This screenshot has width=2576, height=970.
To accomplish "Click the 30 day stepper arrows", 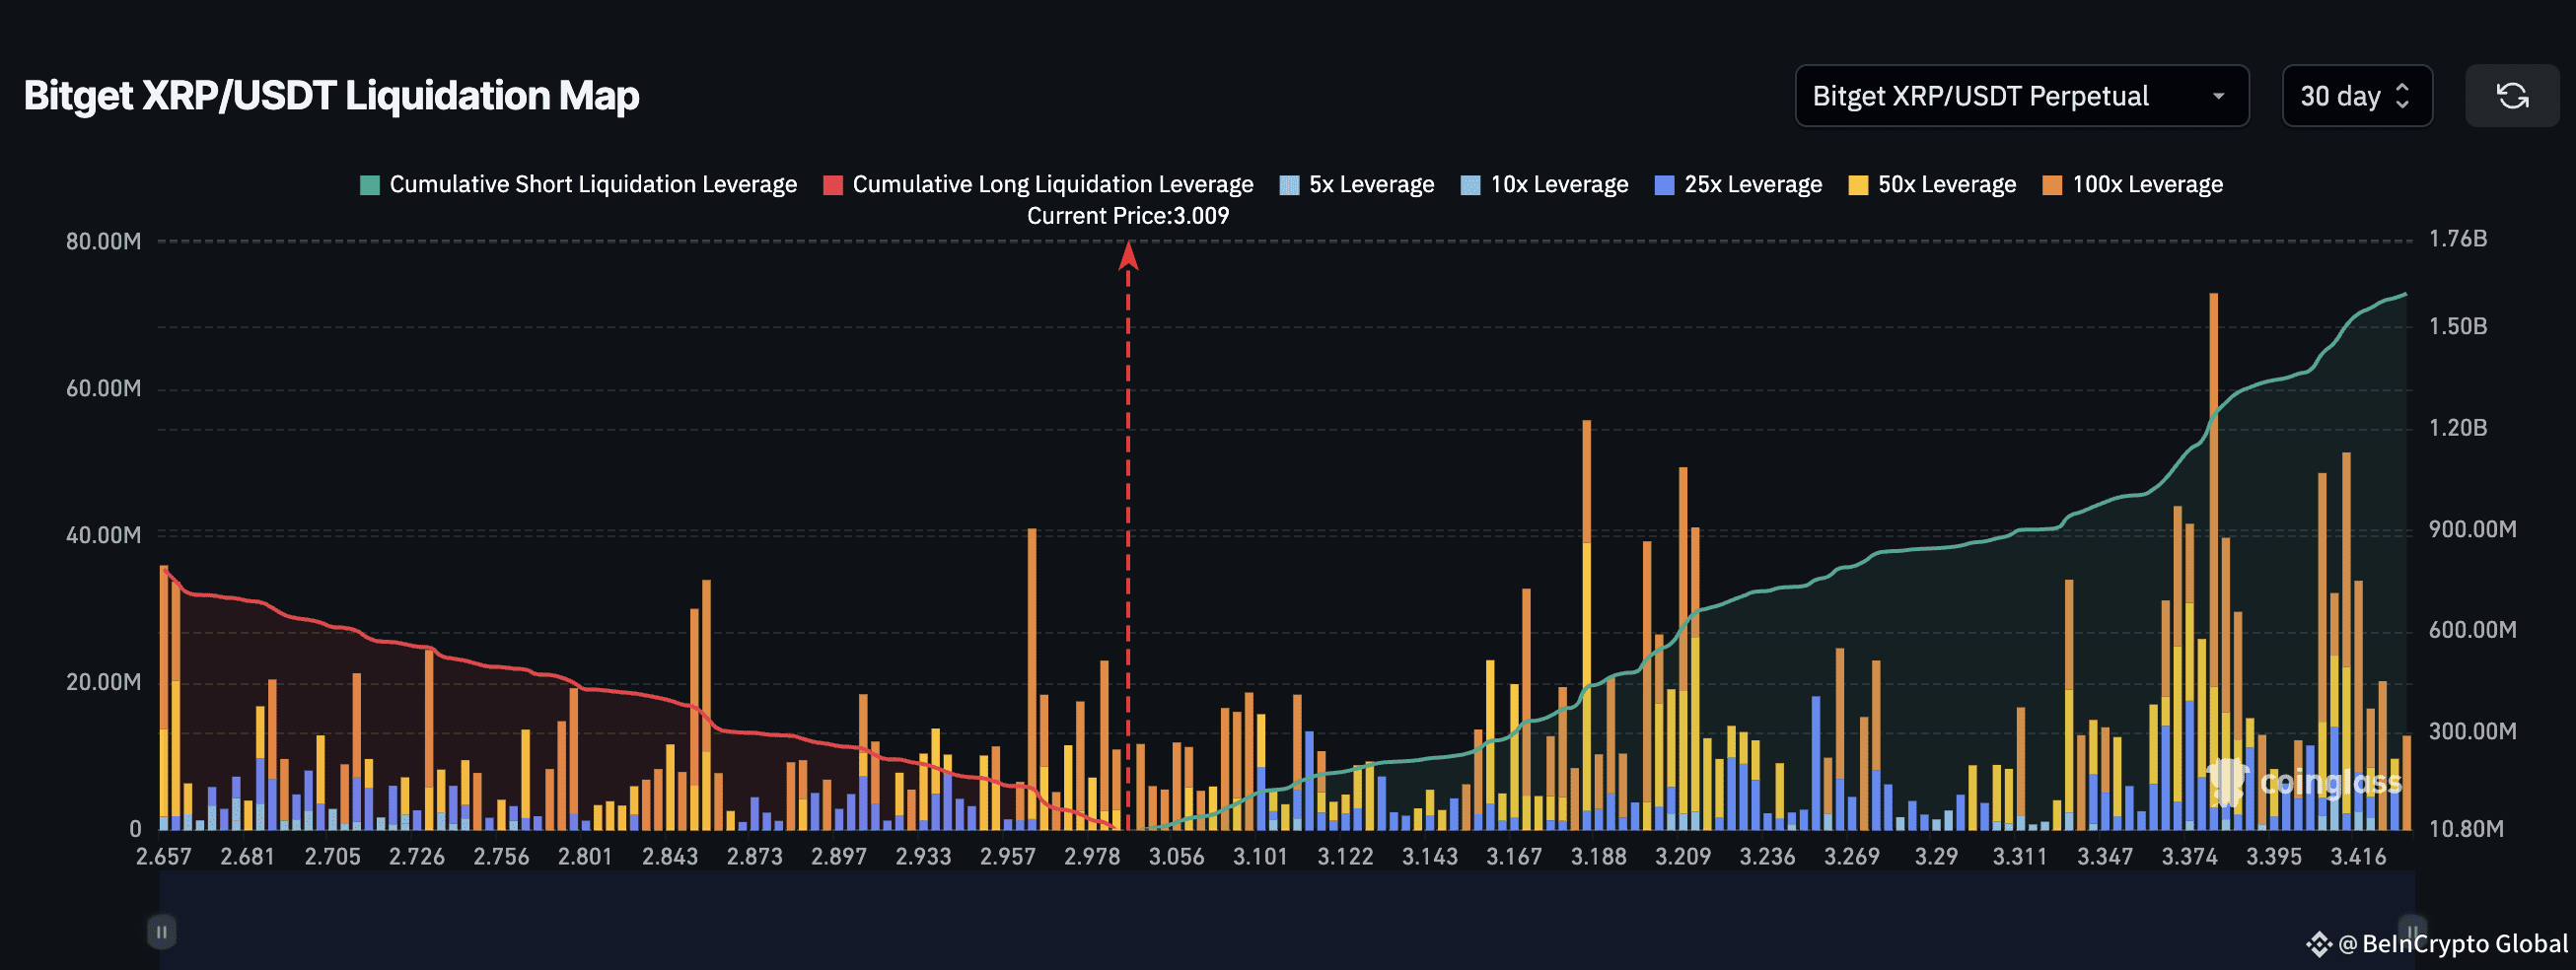I will click(x=2402, y=96).
